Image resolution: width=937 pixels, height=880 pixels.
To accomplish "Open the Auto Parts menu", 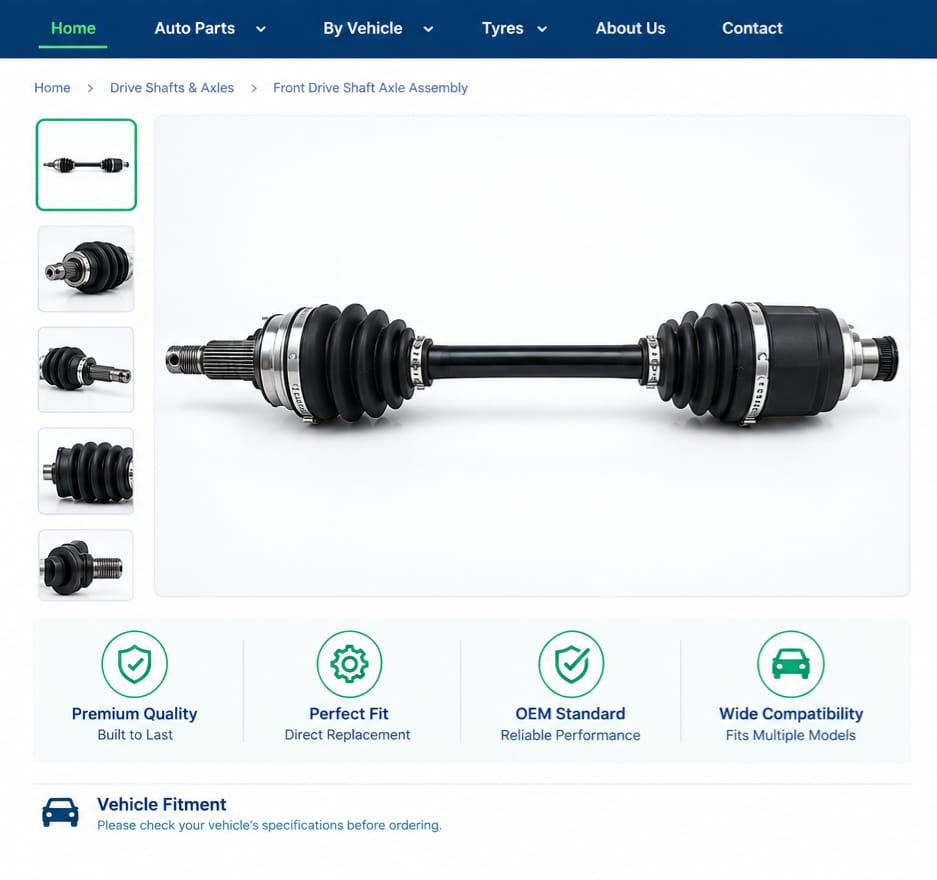I will coord(195,28).
